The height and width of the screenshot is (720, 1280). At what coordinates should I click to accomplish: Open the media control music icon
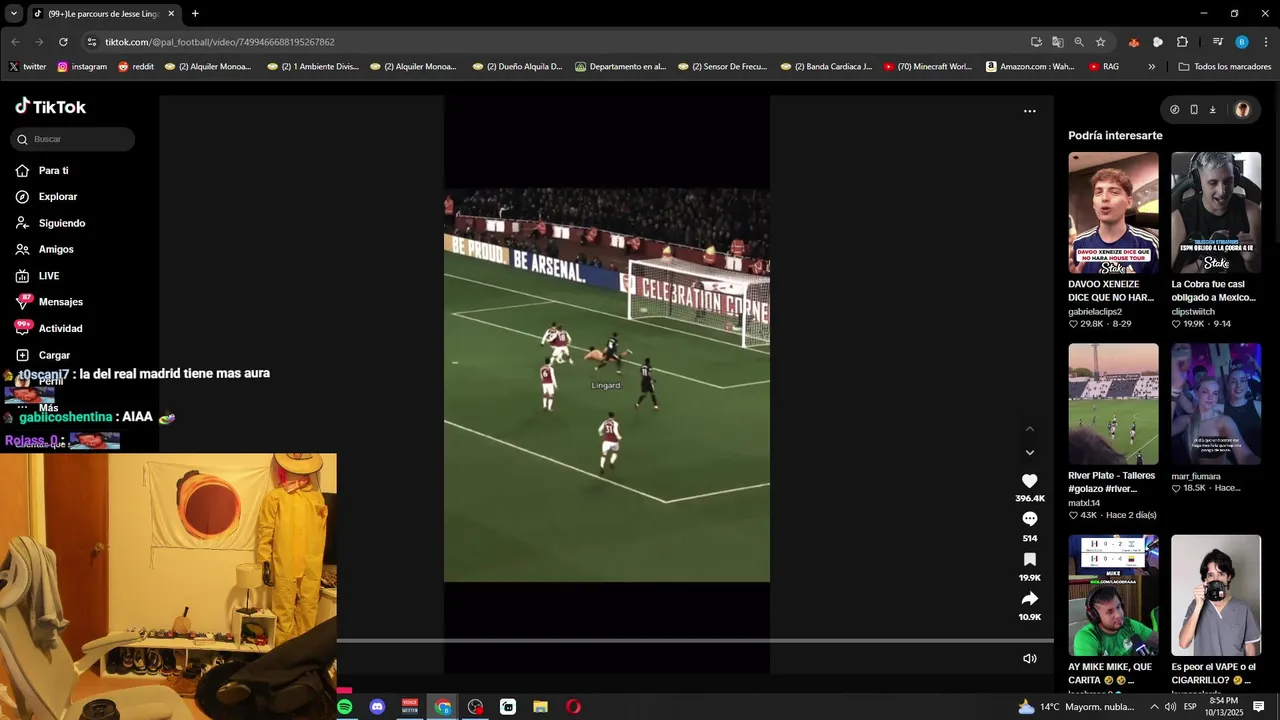[1217, 42]
